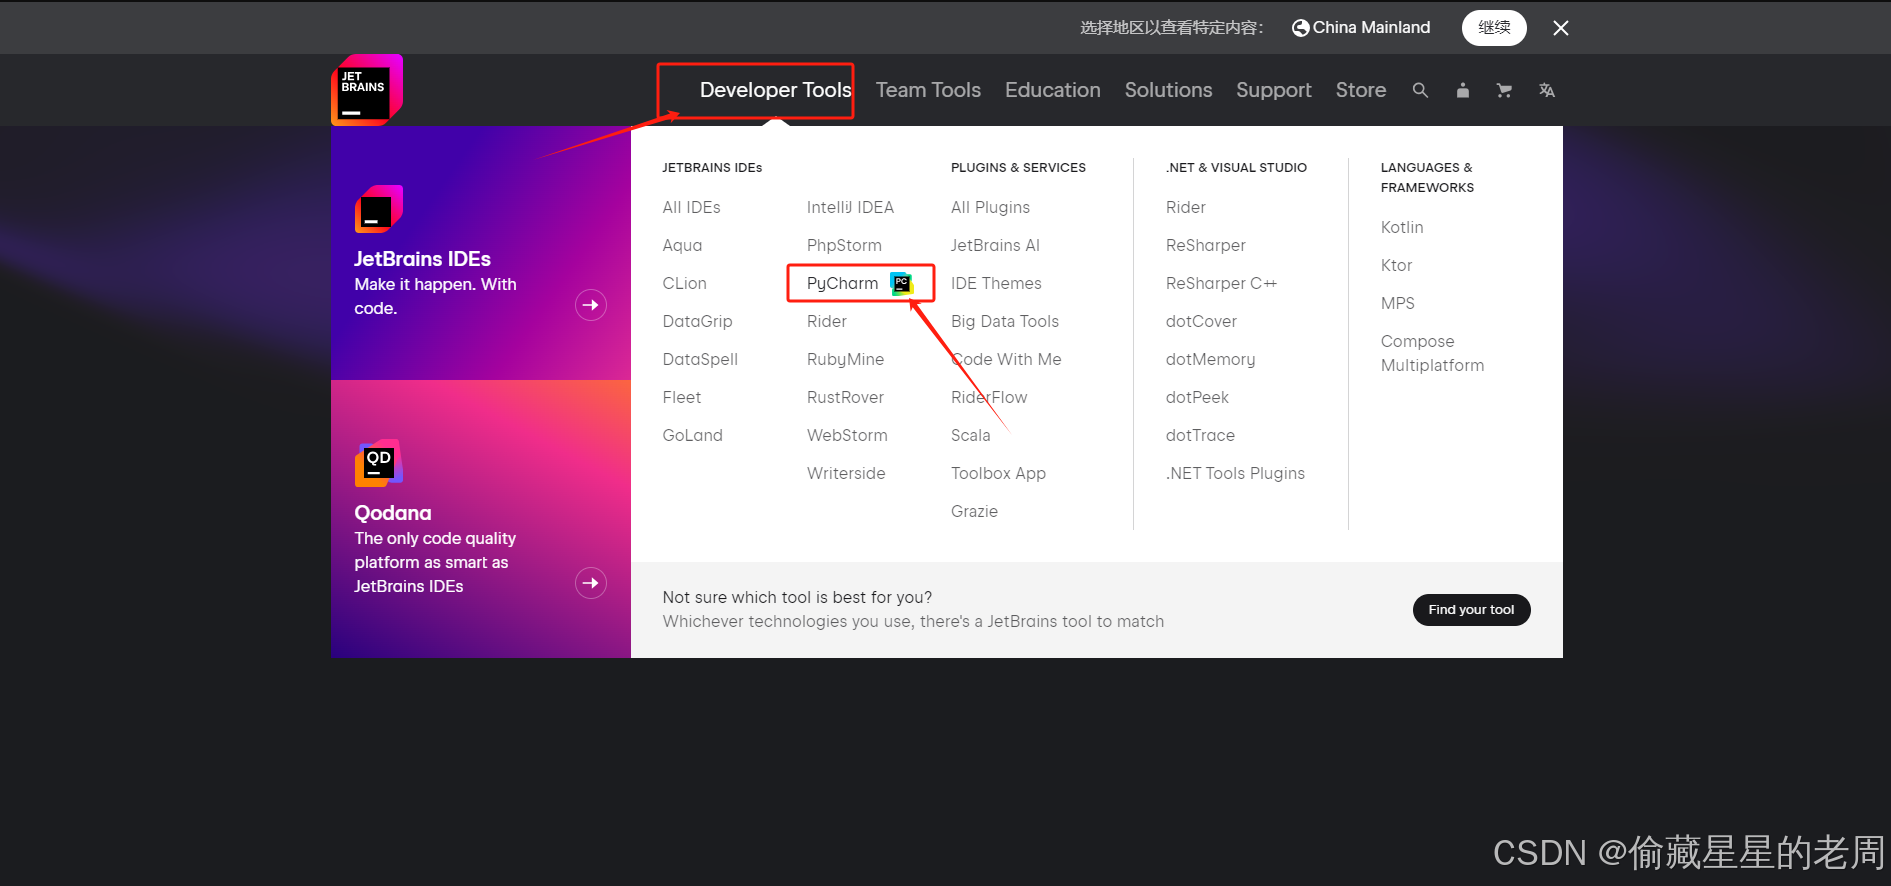The image size is (1891, 886).
Task: Open the Kotlin link
Action: coord(1402,227)
